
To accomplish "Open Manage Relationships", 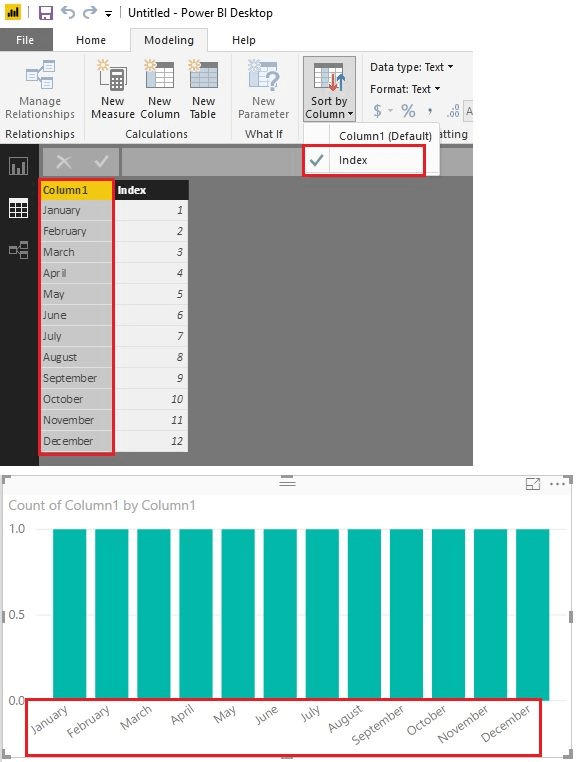I will (40, 89).
